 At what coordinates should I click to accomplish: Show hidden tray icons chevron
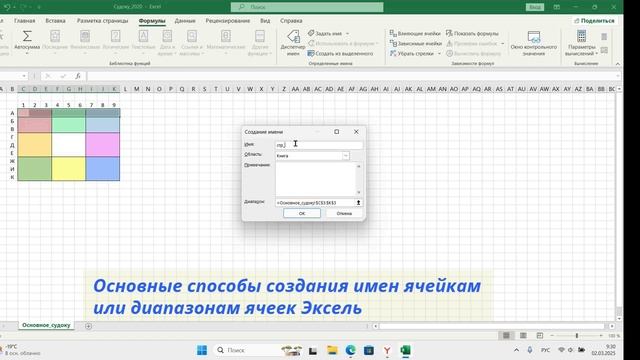(x=516, y=350)
